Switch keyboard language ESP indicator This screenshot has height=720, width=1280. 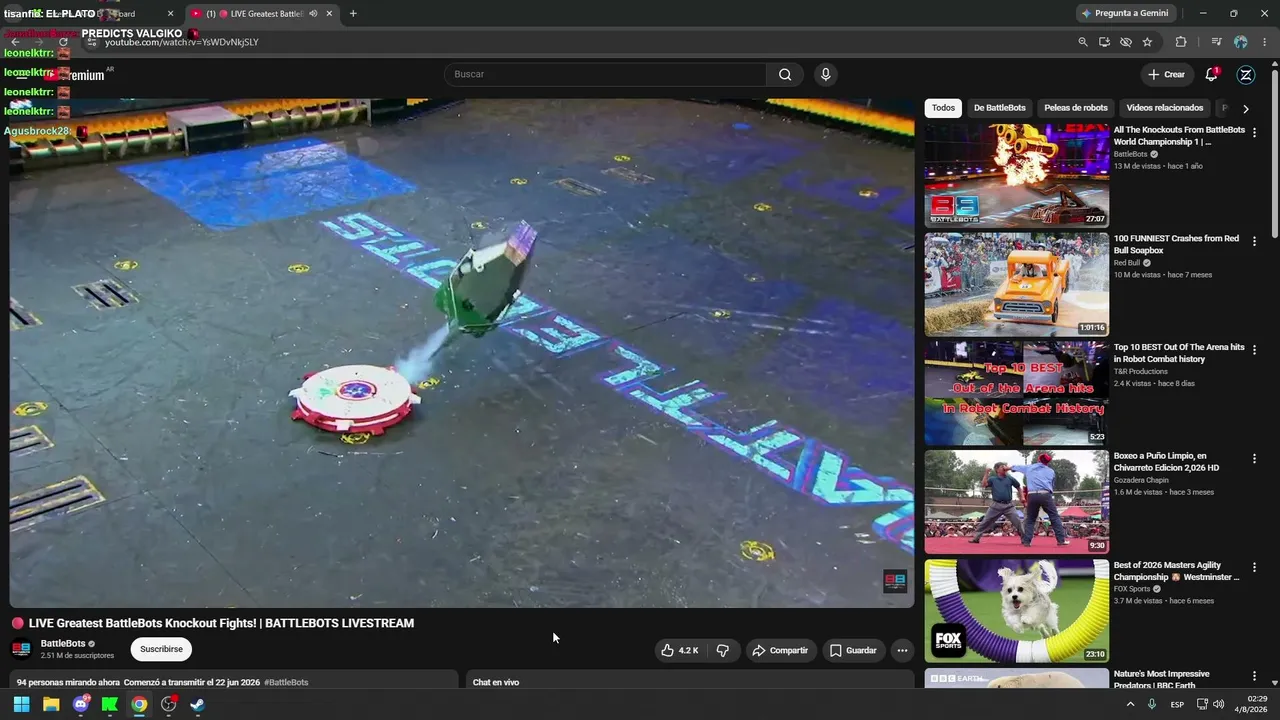[x=1178, y=704]
